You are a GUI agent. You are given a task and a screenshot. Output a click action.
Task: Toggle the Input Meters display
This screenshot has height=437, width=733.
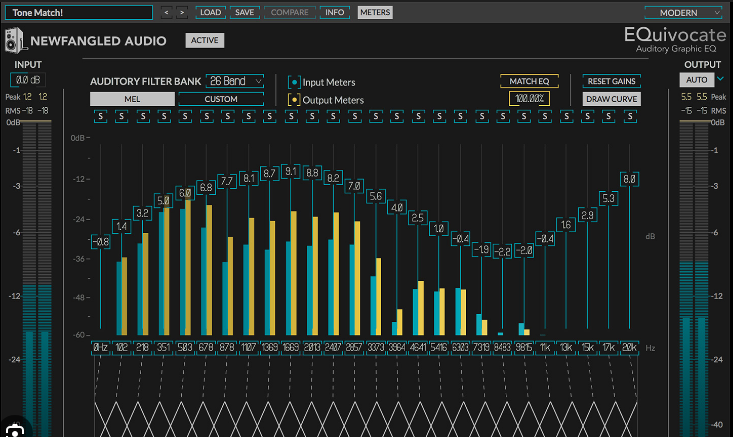[x=294, y=82]
